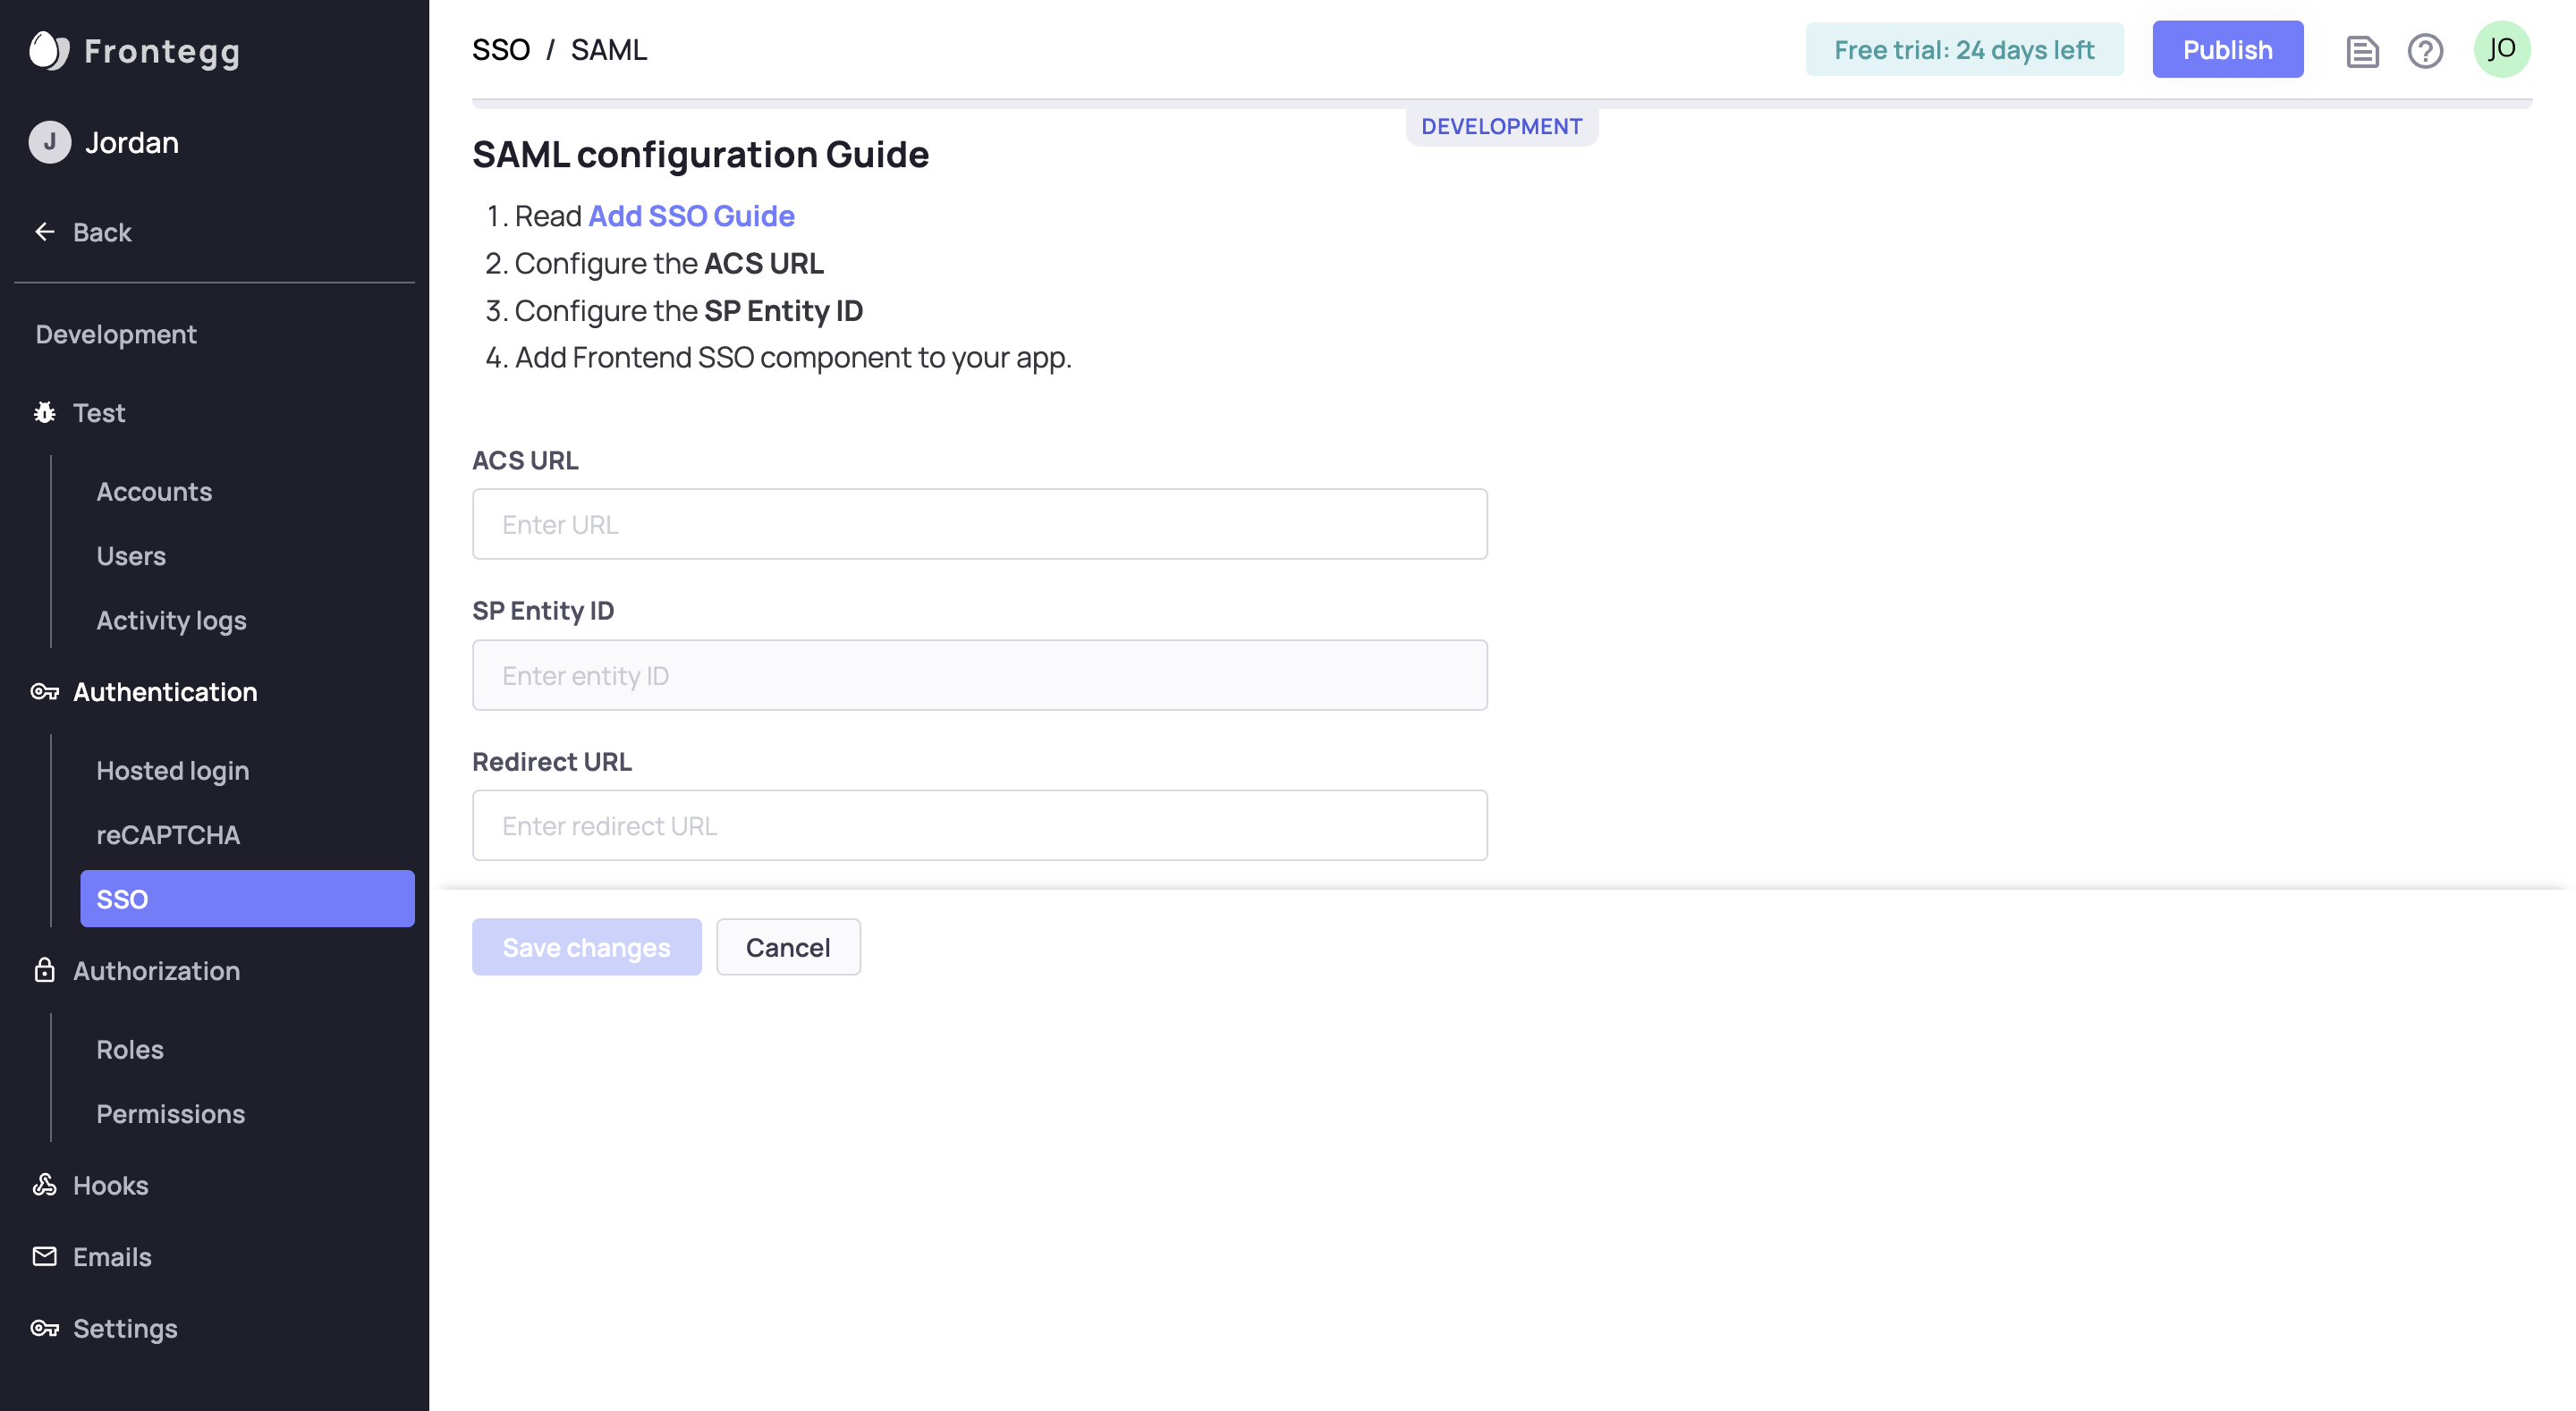This screenshot has width=2576, height=1411.
Task: Click the Frontegg logo icon
Action: [48, 50]
